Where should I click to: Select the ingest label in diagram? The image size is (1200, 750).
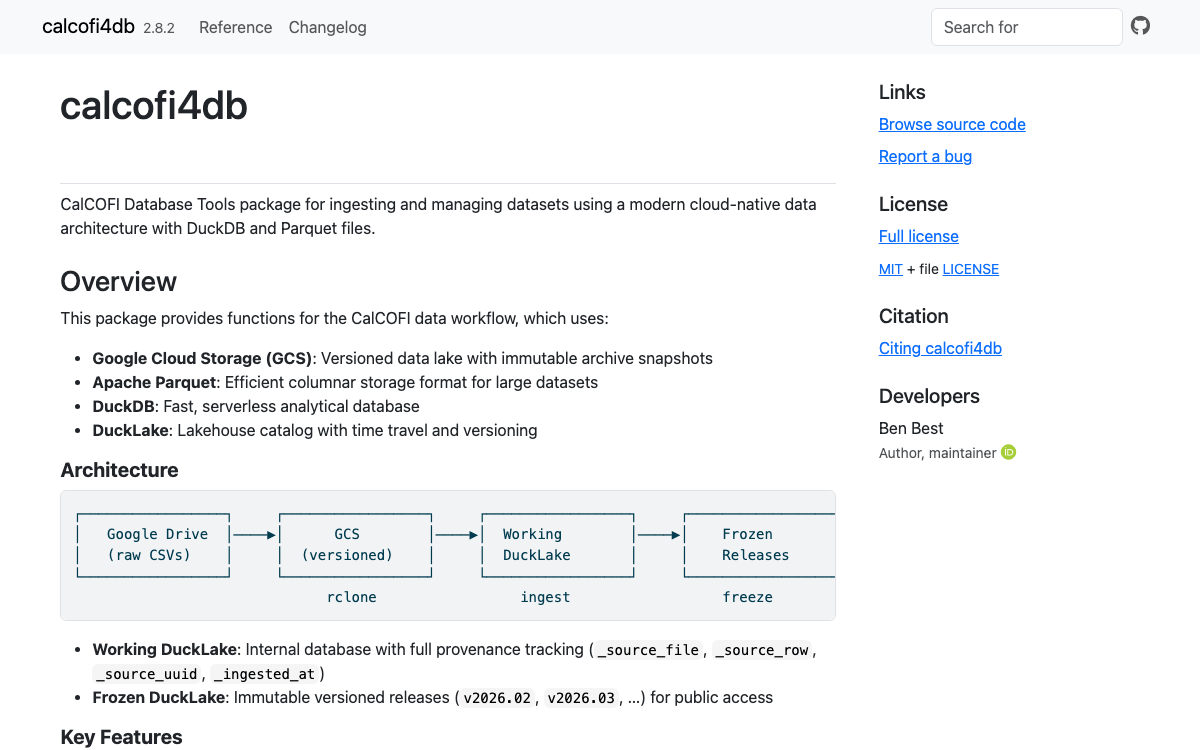click(545, 597)
